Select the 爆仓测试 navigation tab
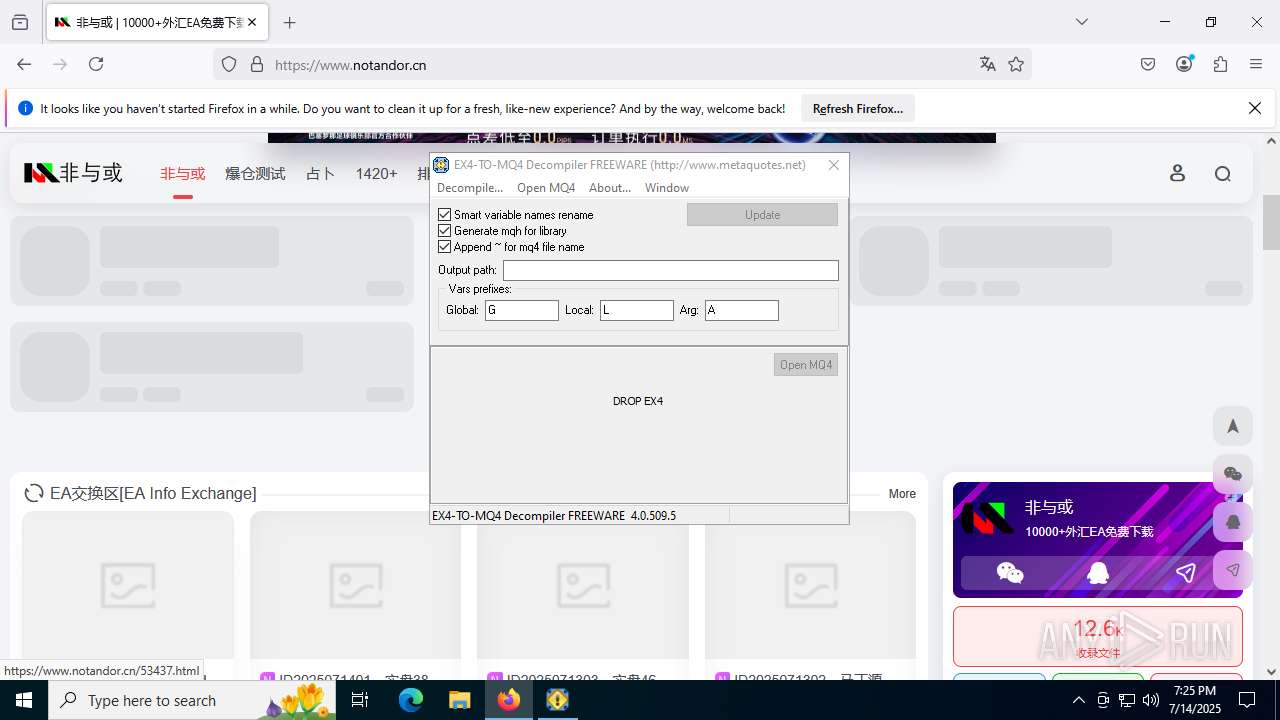 (x=255, y=174)
